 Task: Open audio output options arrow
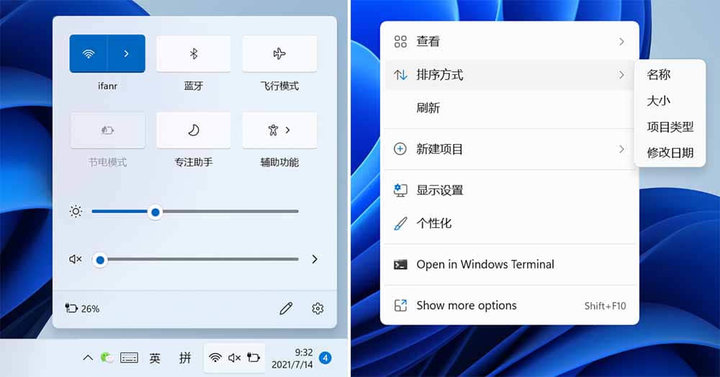click(315, 259)
